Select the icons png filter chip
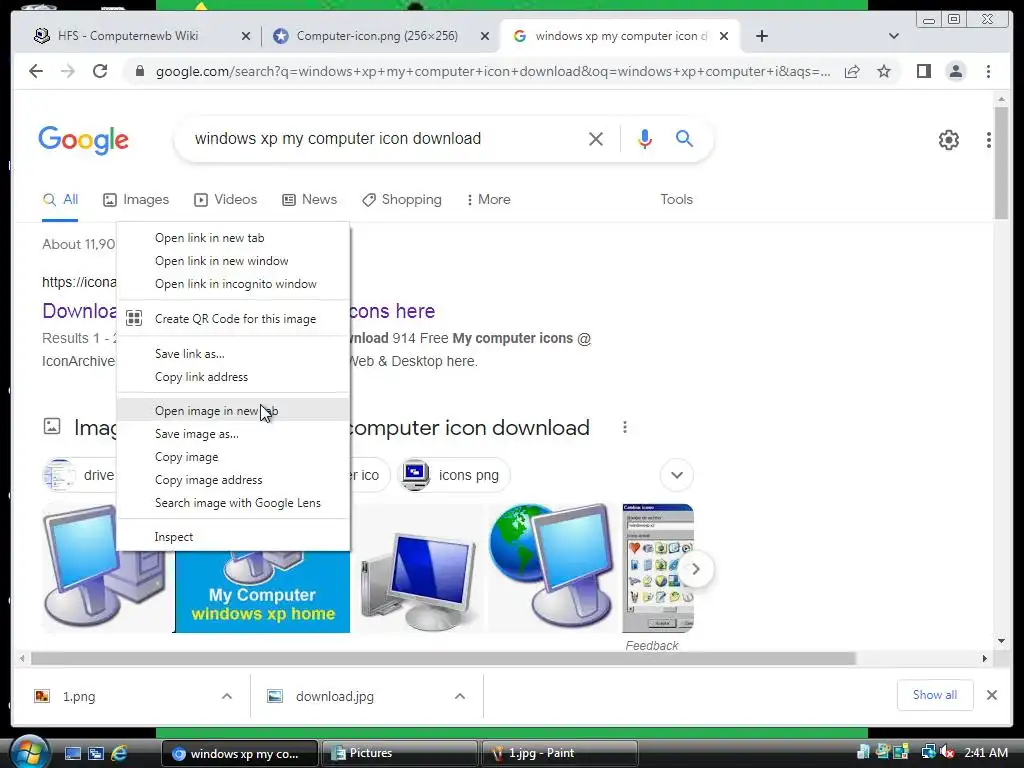 [x=453, y=475]
